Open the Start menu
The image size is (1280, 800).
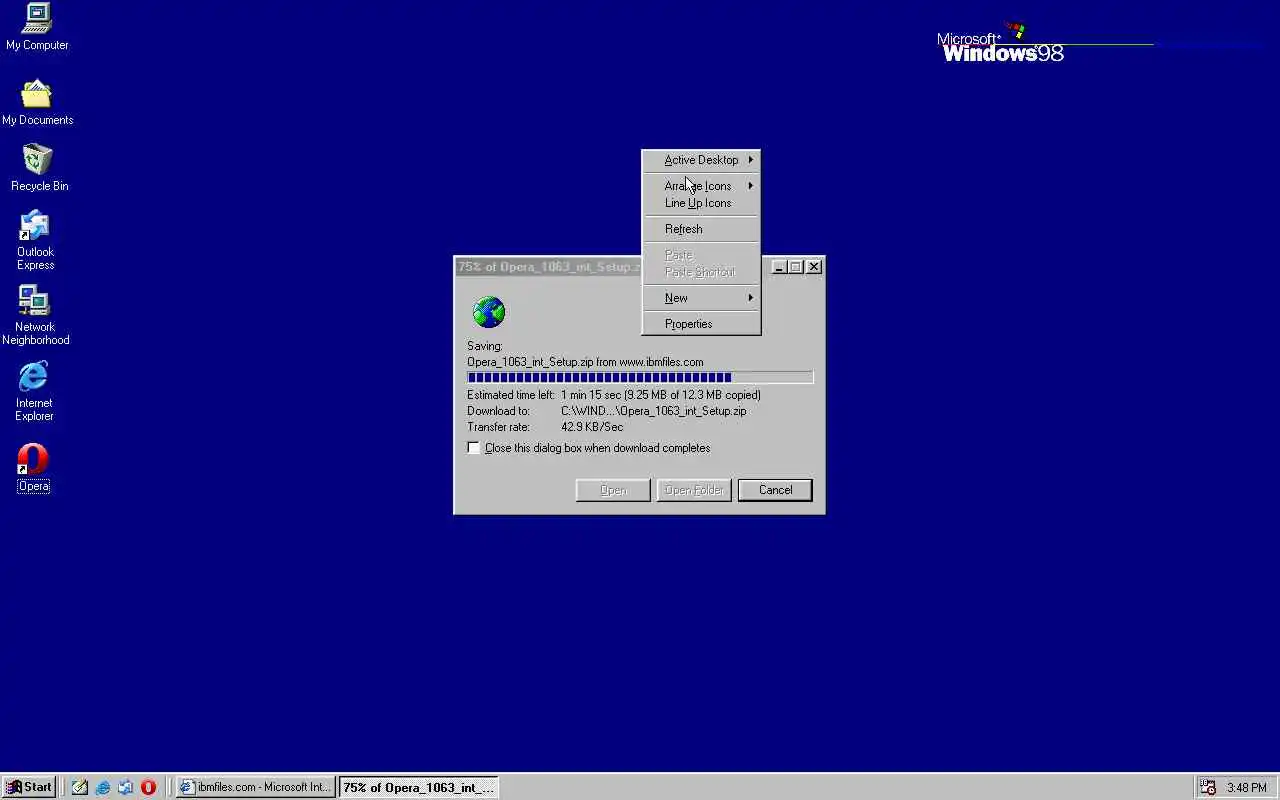(x=29, y=787)
